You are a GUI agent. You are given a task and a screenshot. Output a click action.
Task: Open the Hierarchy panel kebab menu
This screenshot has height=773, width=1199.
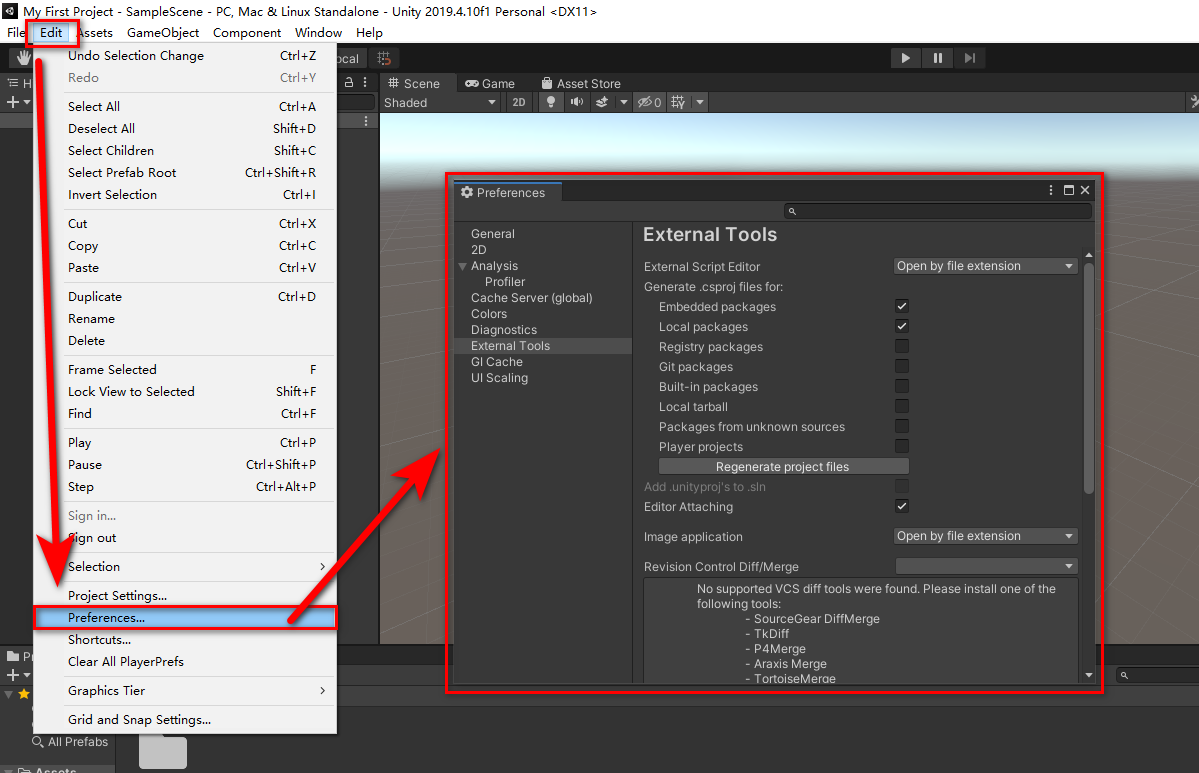click(365, 83)
